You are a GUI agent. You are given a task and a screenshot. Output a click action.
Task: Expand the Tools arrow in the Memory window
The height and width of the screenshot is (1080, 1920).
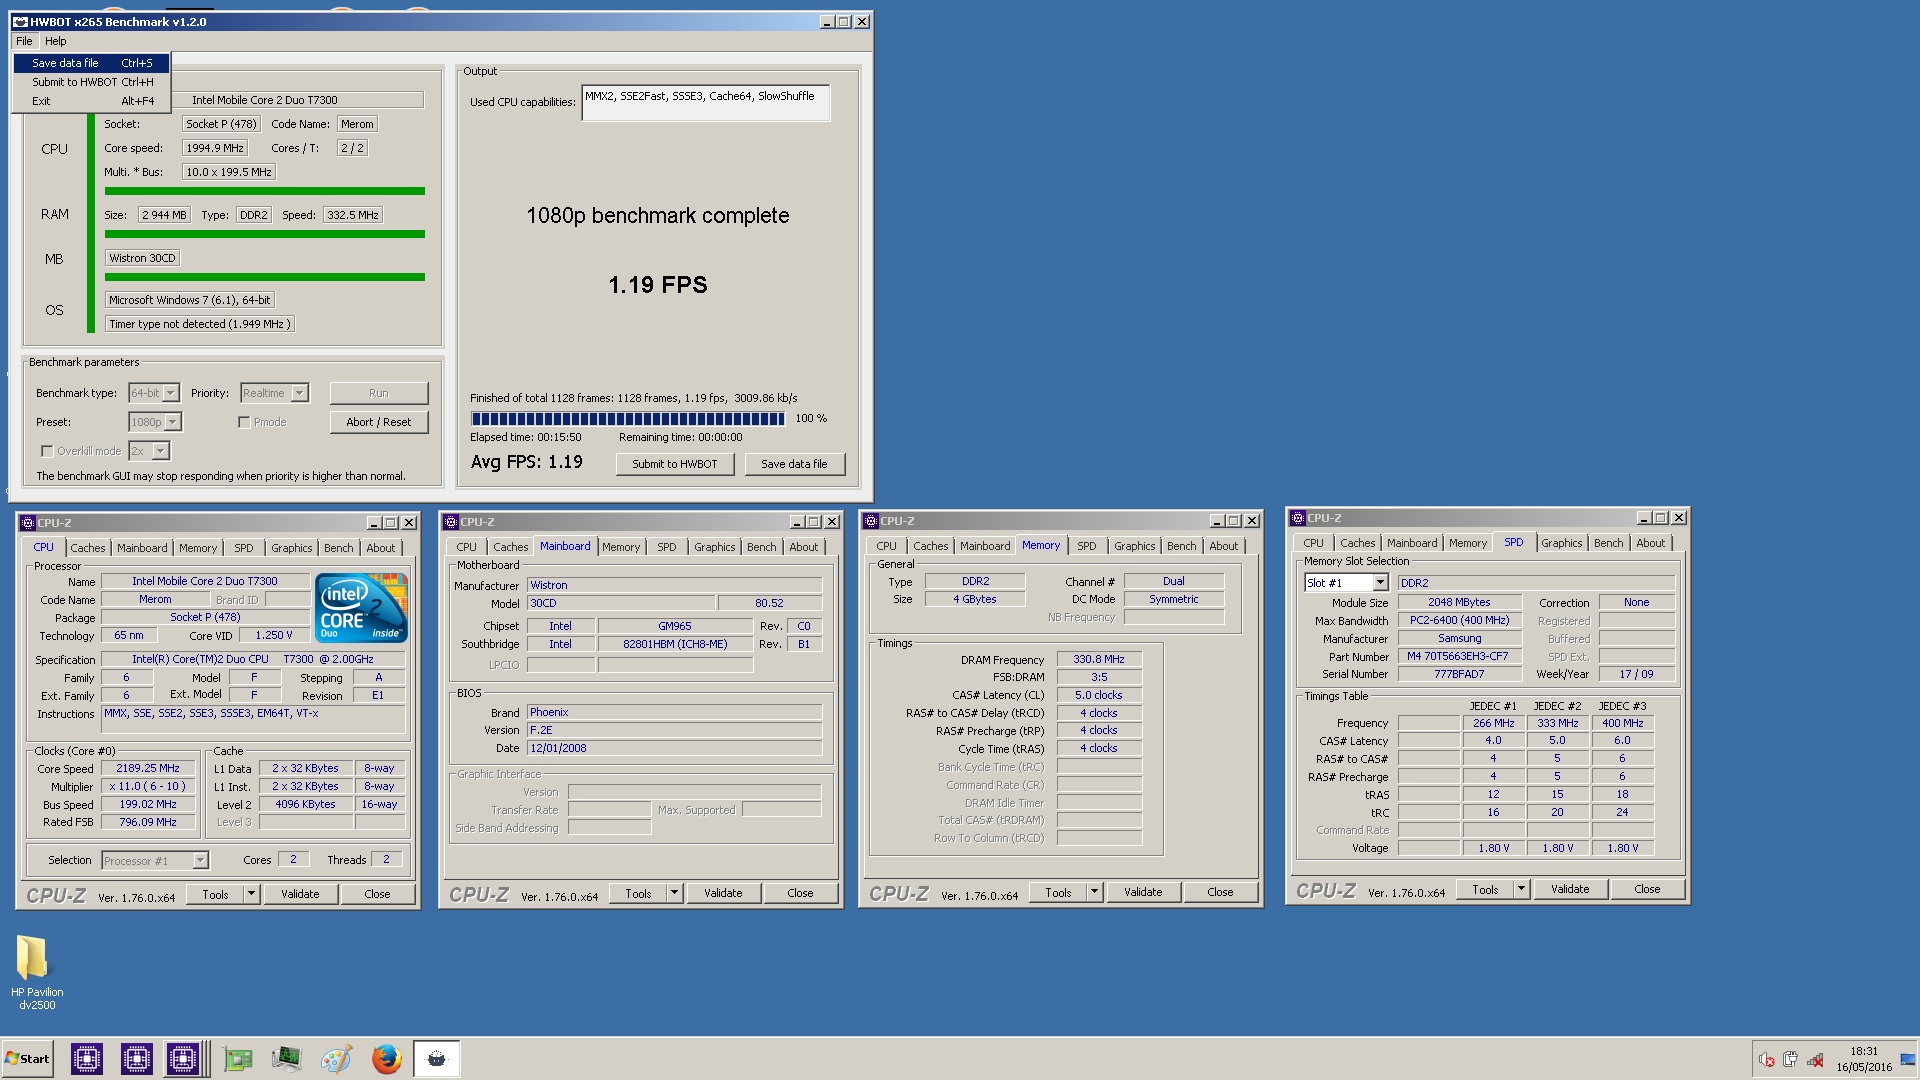click(x=1095, y=892)
